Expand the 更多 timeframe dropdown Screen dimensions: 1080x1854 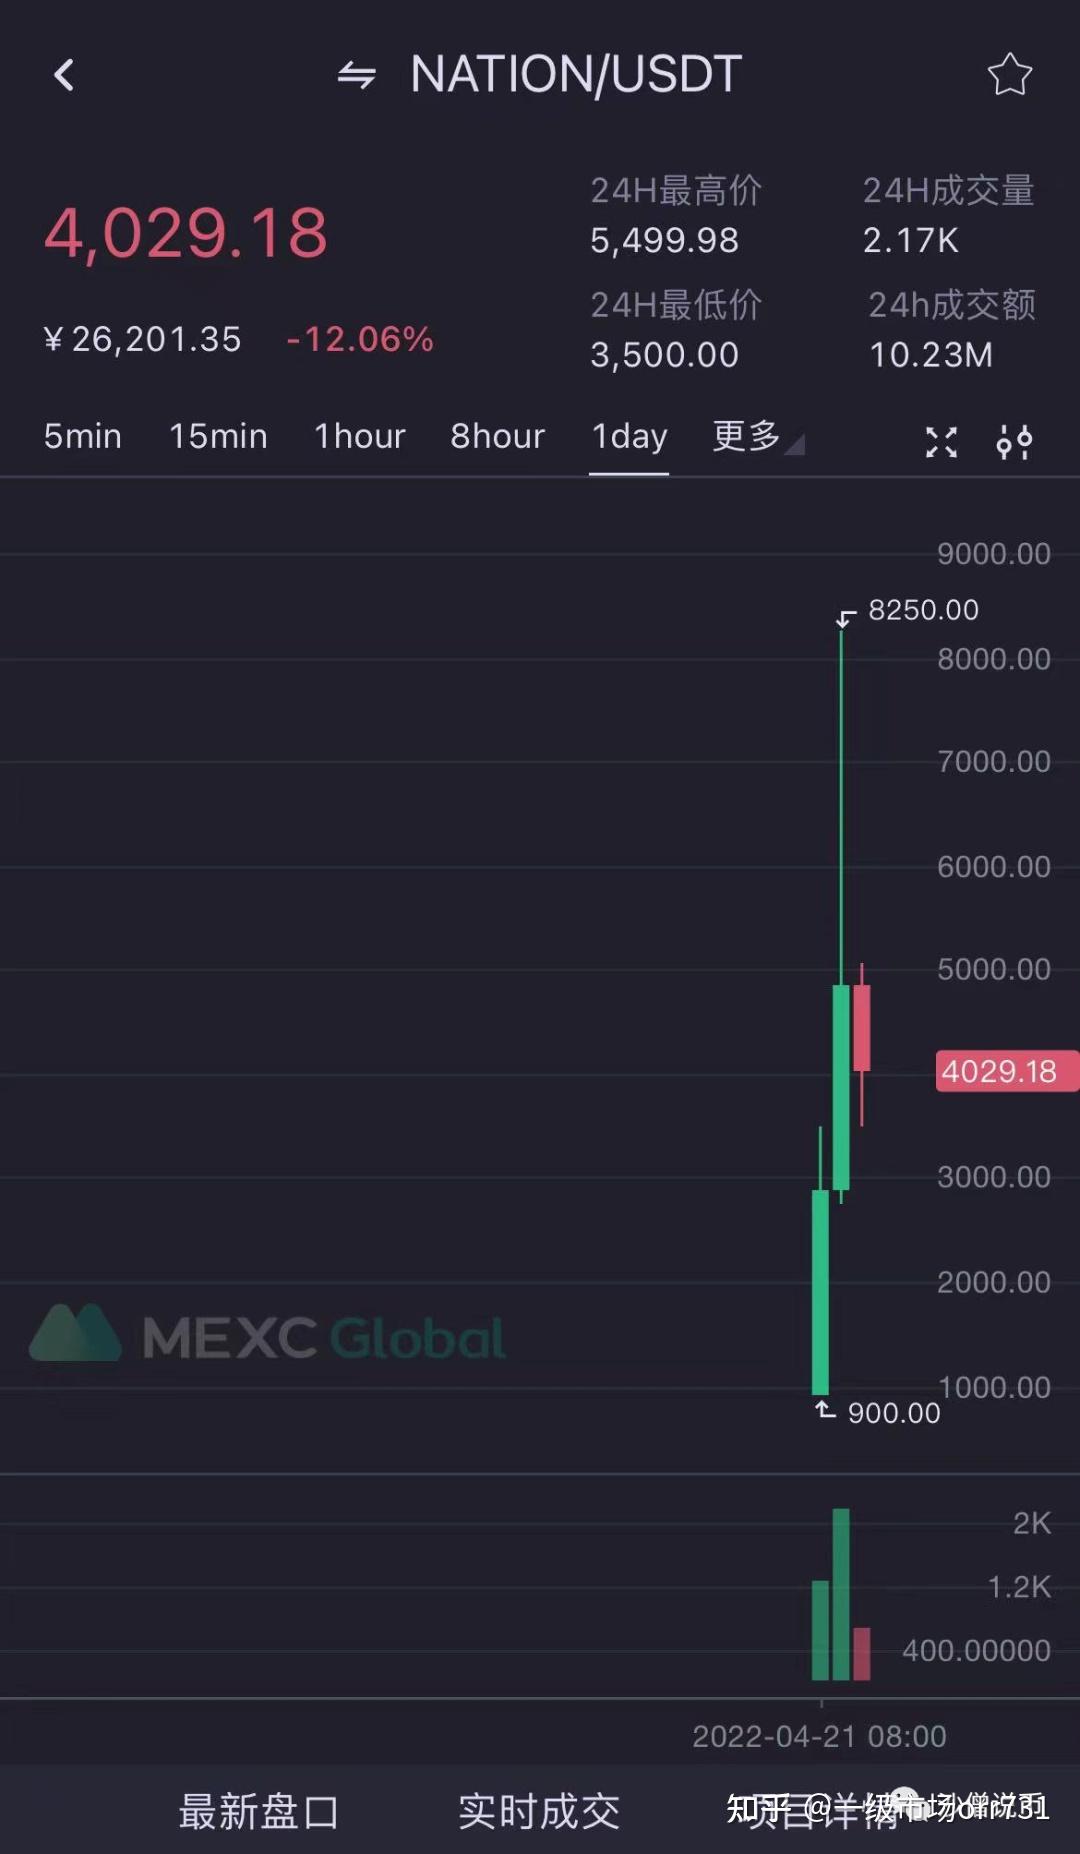(x=758, y=436)
